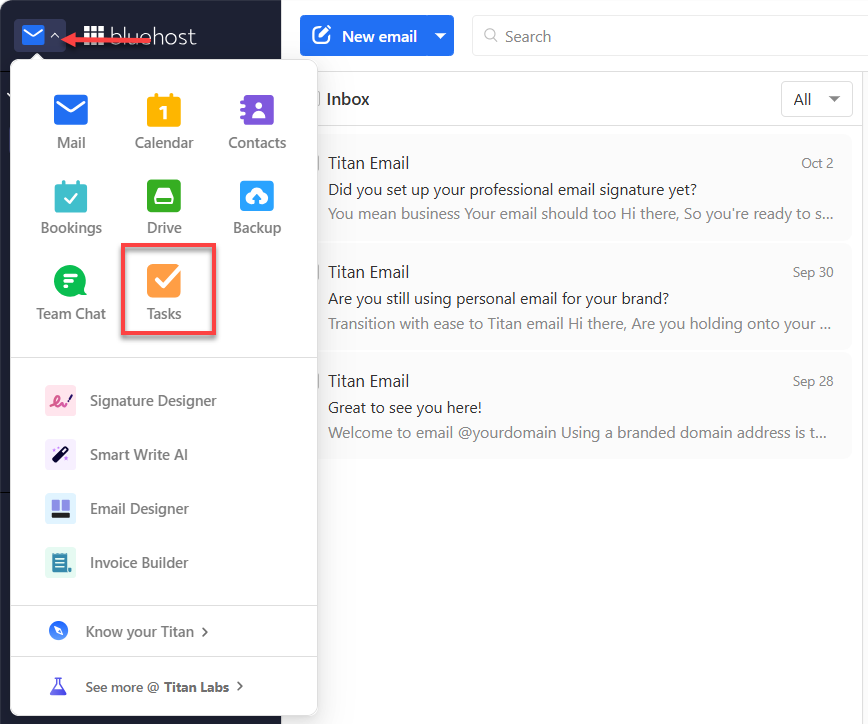Screen dimensions: 868x724
Task: Select Invoice Builder entry
Action: pyautogui.click(x=163, y=562)
